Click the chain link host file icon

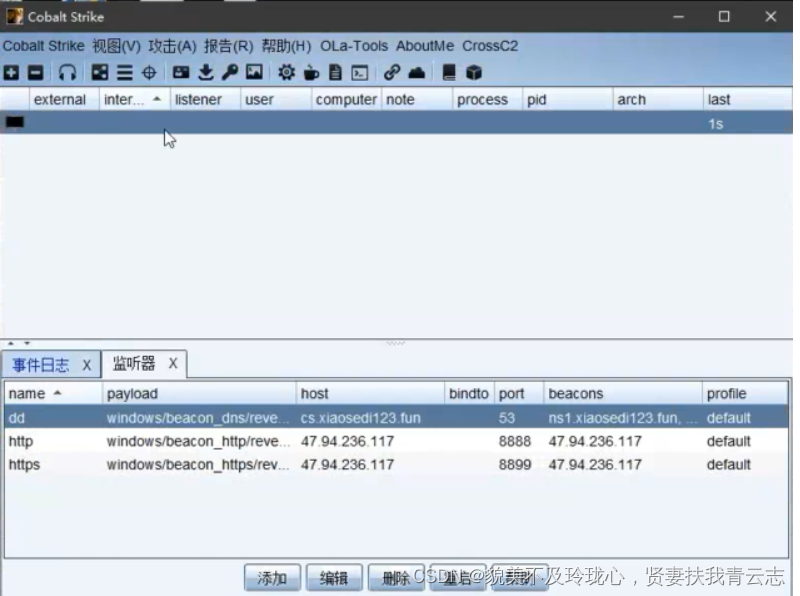[x=392, y=72]
